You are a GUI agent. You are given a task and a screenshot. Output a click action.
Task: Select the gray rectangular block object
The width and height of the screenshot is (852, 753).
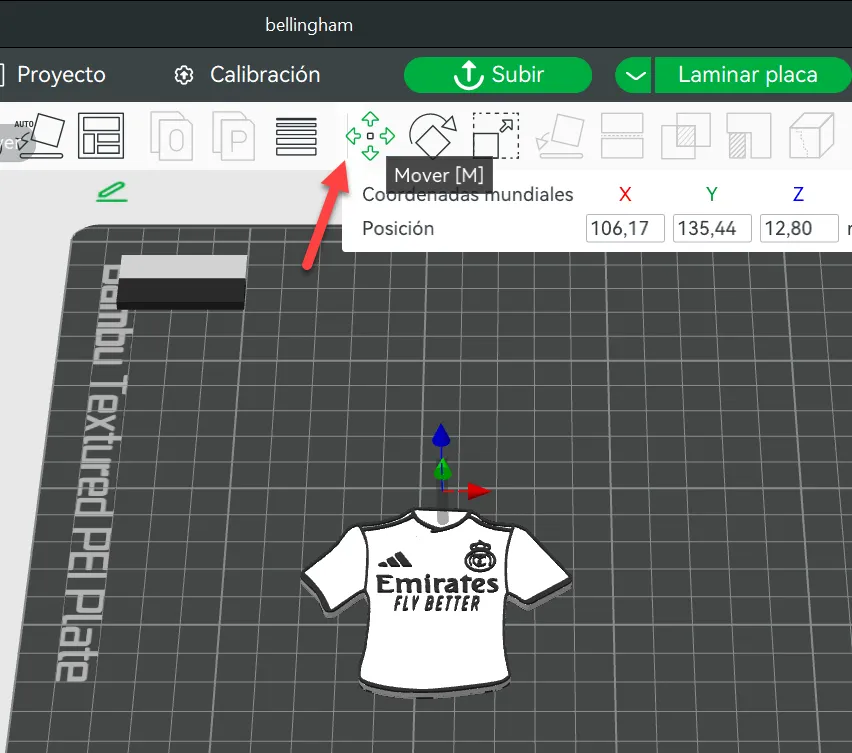[x=182, y=283]
